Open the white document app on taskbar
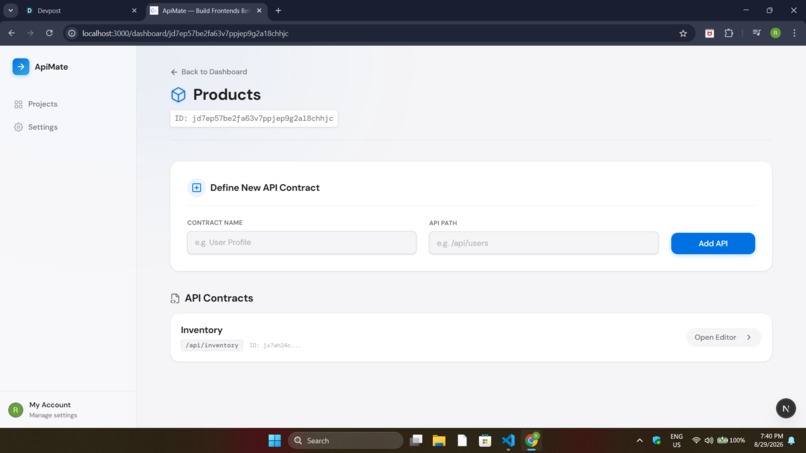 [462, 441]
